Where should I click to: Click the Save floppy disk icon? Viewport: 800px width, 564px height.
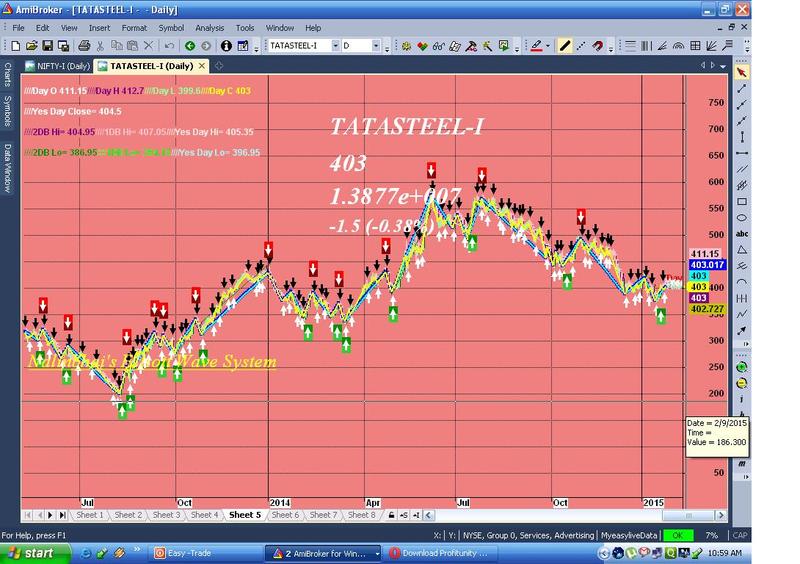pos(47,46)
